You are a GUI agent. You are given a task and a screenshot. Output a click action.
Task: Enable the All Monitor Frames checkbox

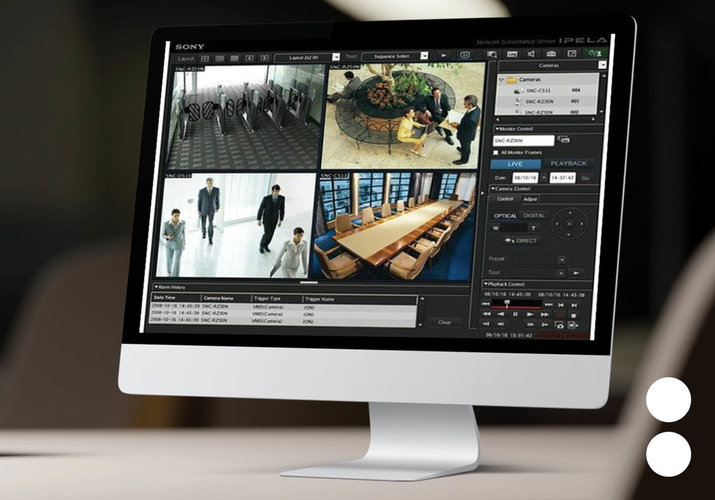point(498,152)
